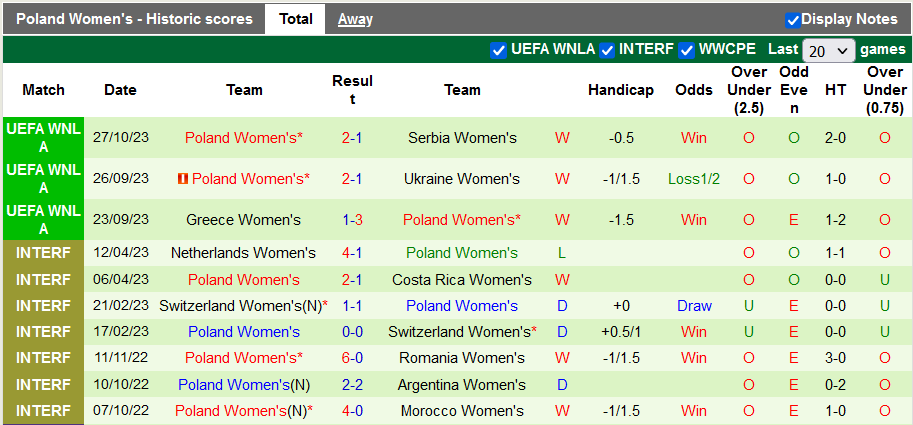Screen dimensions: 913x425
Task: Click the UEFA WNL A label for 27/10/23
Action: (43, 138)
